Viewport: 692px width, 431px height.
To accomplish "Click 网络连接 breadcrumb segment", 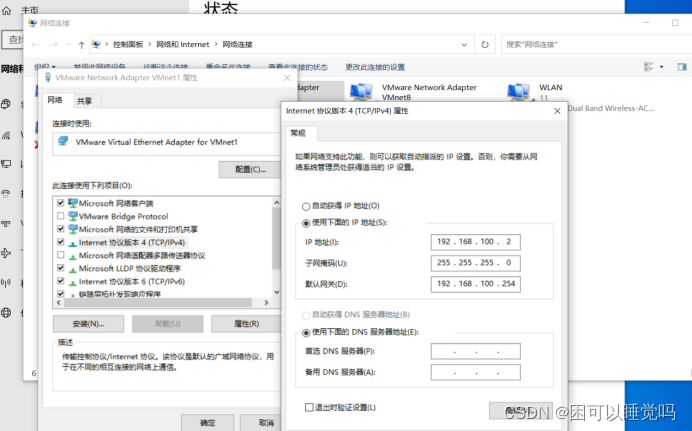I will (237, 45).
